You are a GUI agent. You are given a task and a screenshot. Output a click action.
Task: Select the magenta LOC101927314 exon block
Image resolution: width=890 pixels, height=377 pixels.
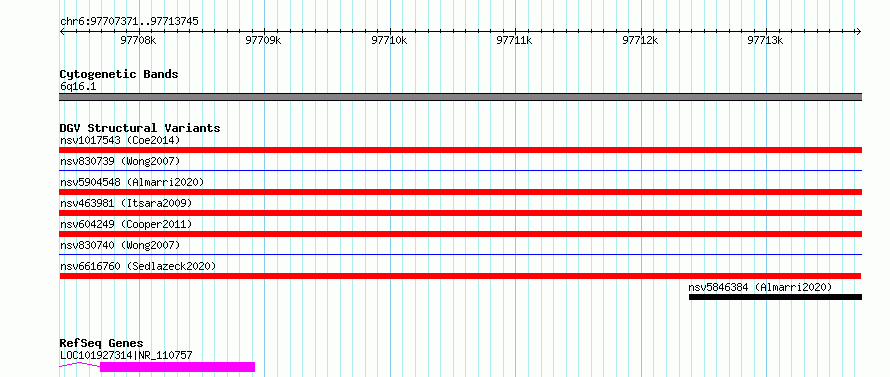[178, 367]
